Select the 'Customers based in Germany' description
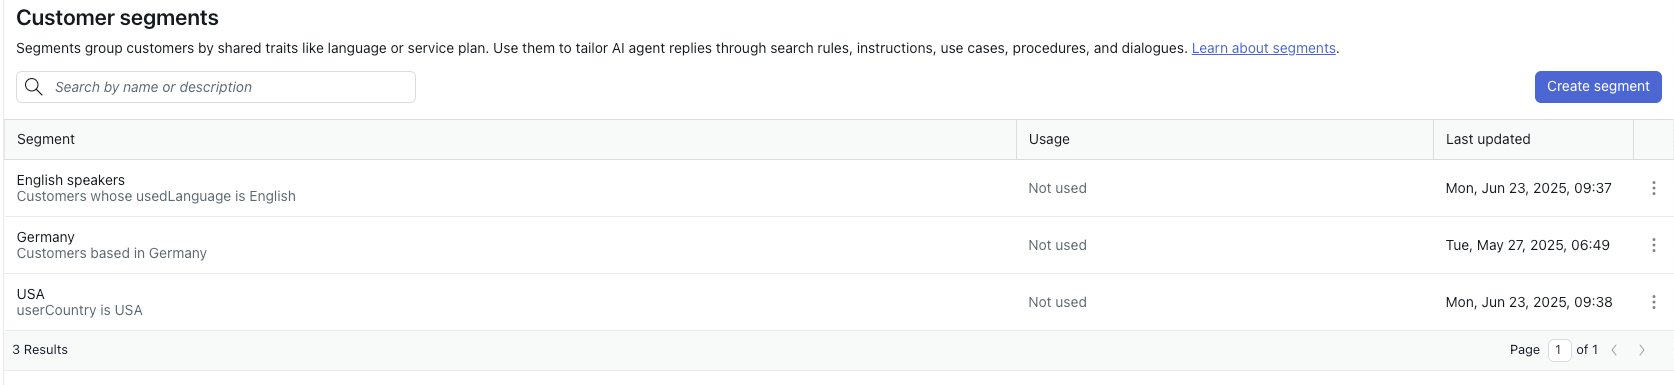 pos(112,254)
